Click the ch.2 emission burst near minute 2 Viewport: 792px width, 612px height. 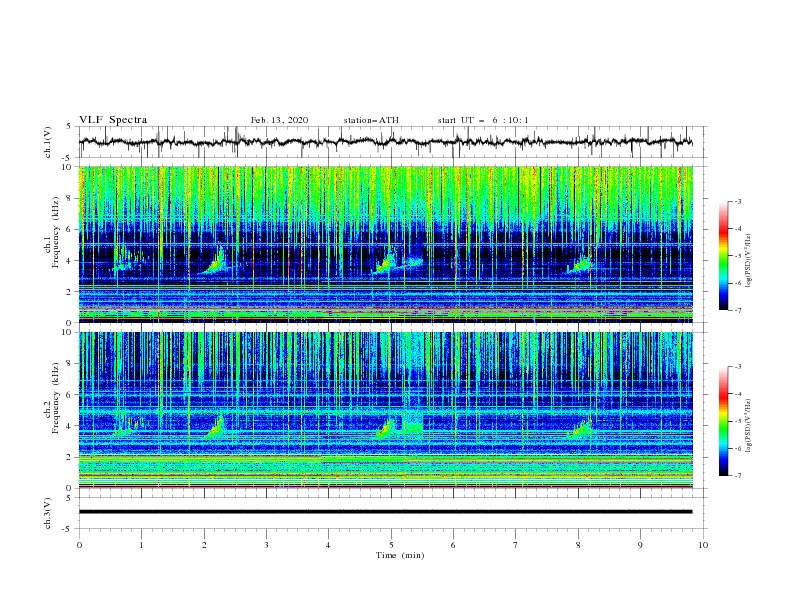coord(216,427)
